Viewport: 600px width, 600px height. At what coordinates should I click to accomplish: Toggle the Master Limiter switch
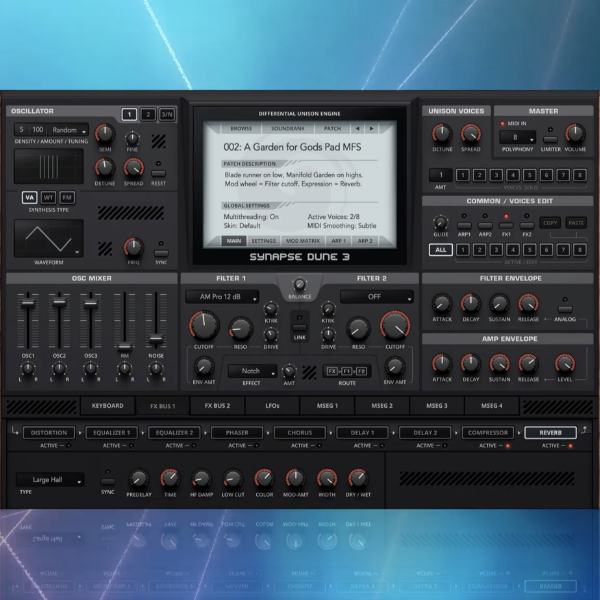[x=550, y=140]
